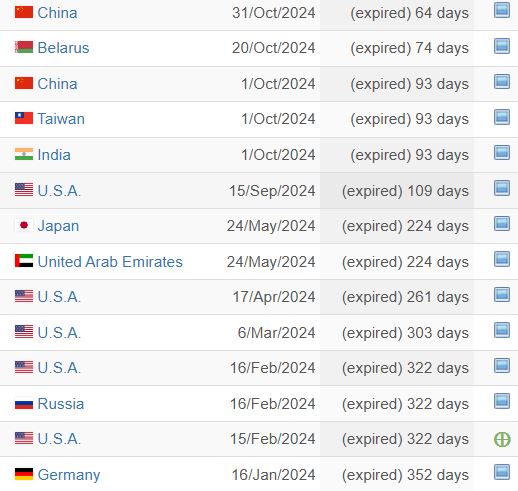This screenshot has width=518, height=491.
Task: Open the Belarus country link
Action: pos(63,48)
